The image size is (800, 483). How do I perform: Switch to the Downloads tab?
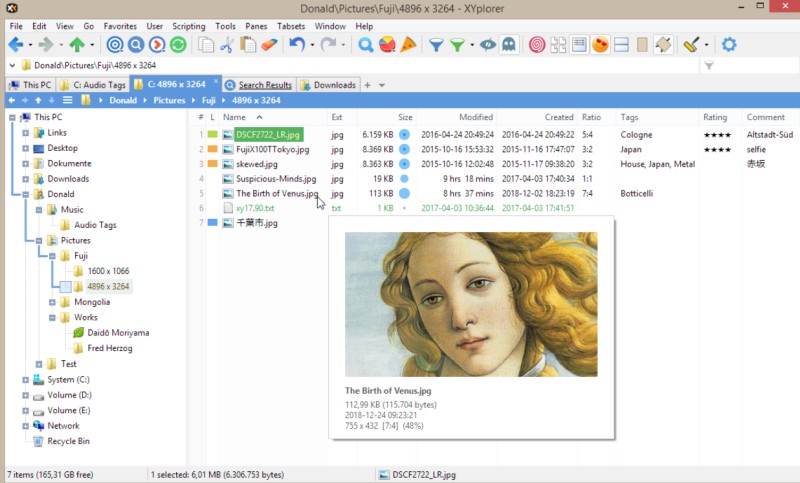coord(329,85)
